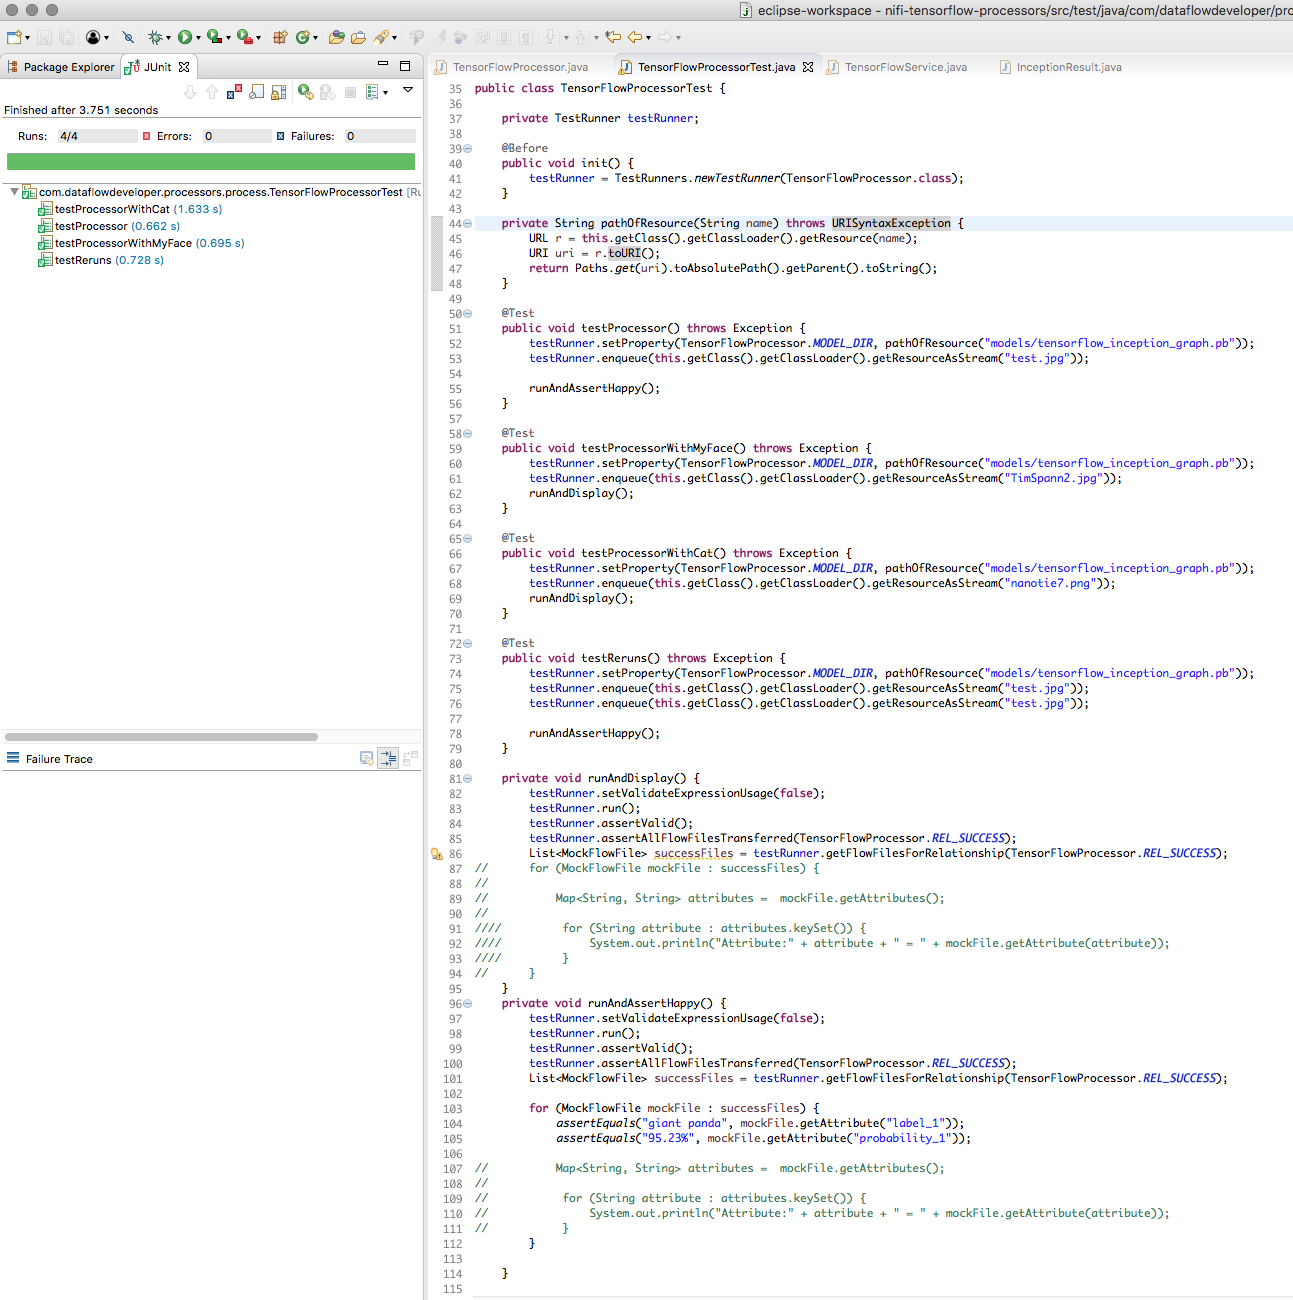The height and width of the screenshot is (1300, 1293).
Task: Select the testProcessorWithCat test result
Action: click(x=110, y=209)
